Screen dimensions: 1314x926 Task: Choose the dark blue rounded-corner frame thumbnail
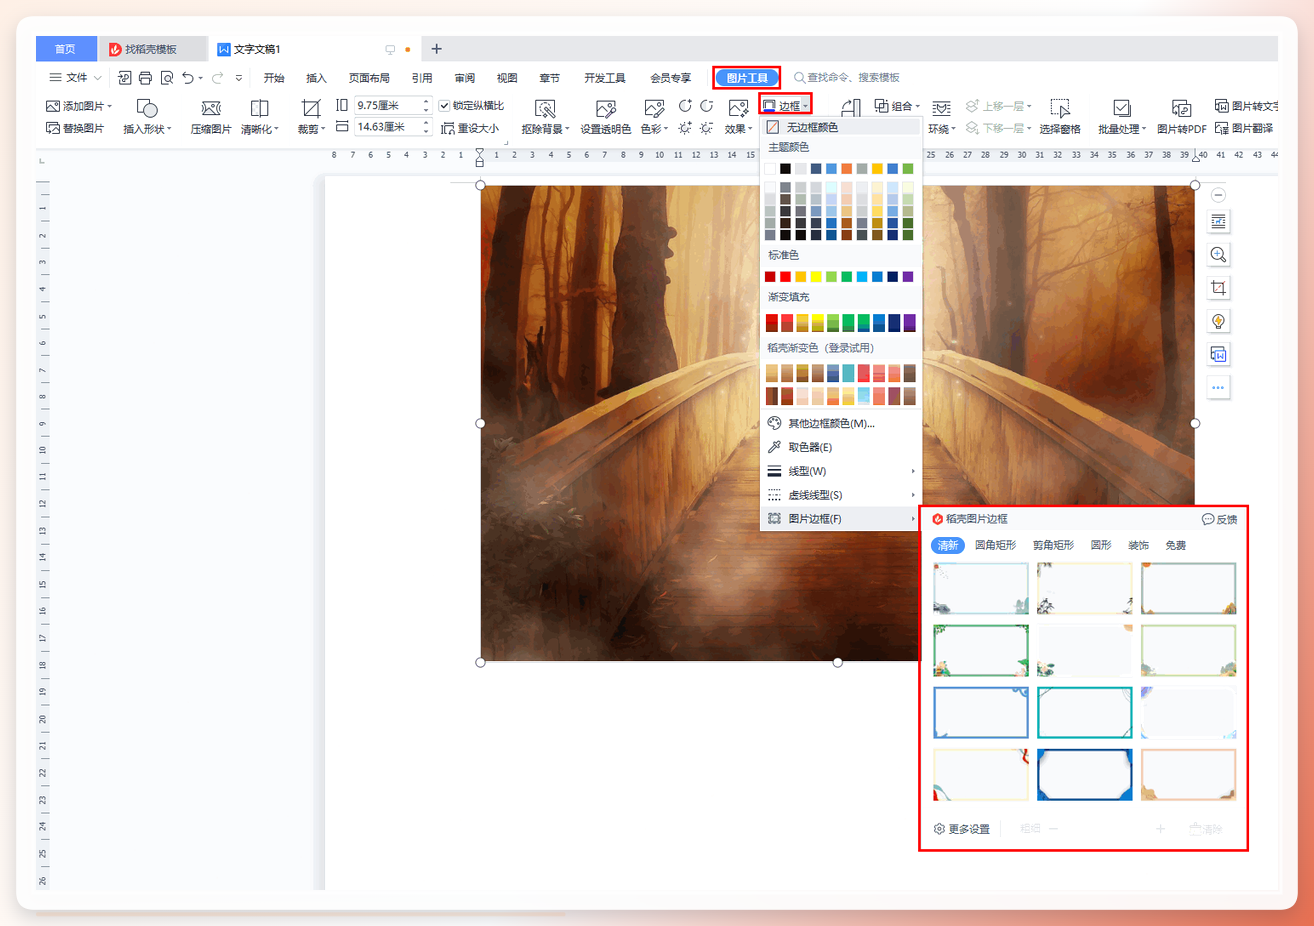[1084, 774]
